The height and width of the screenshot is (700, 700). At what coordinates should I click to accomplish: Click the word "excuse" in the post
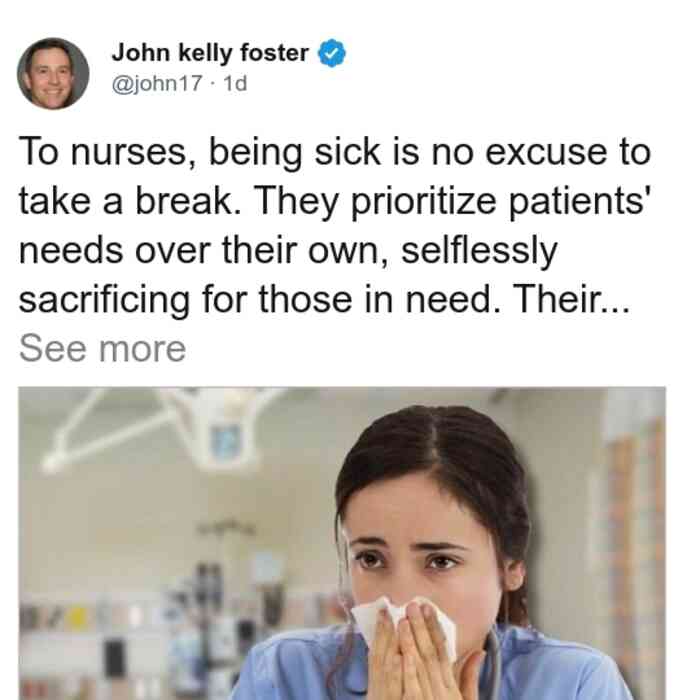pyautogui.click(x=546, y=153)
